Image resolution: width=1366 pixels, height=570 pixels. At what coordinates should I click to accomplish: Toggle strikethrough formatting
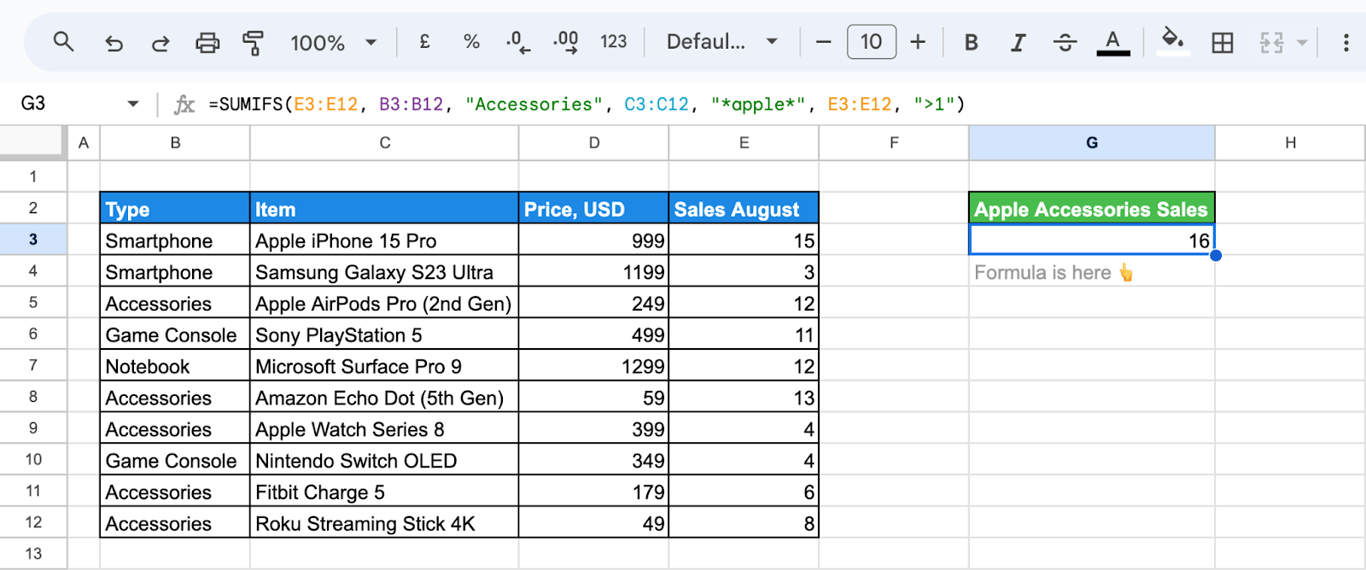(x=1066, y=42)
